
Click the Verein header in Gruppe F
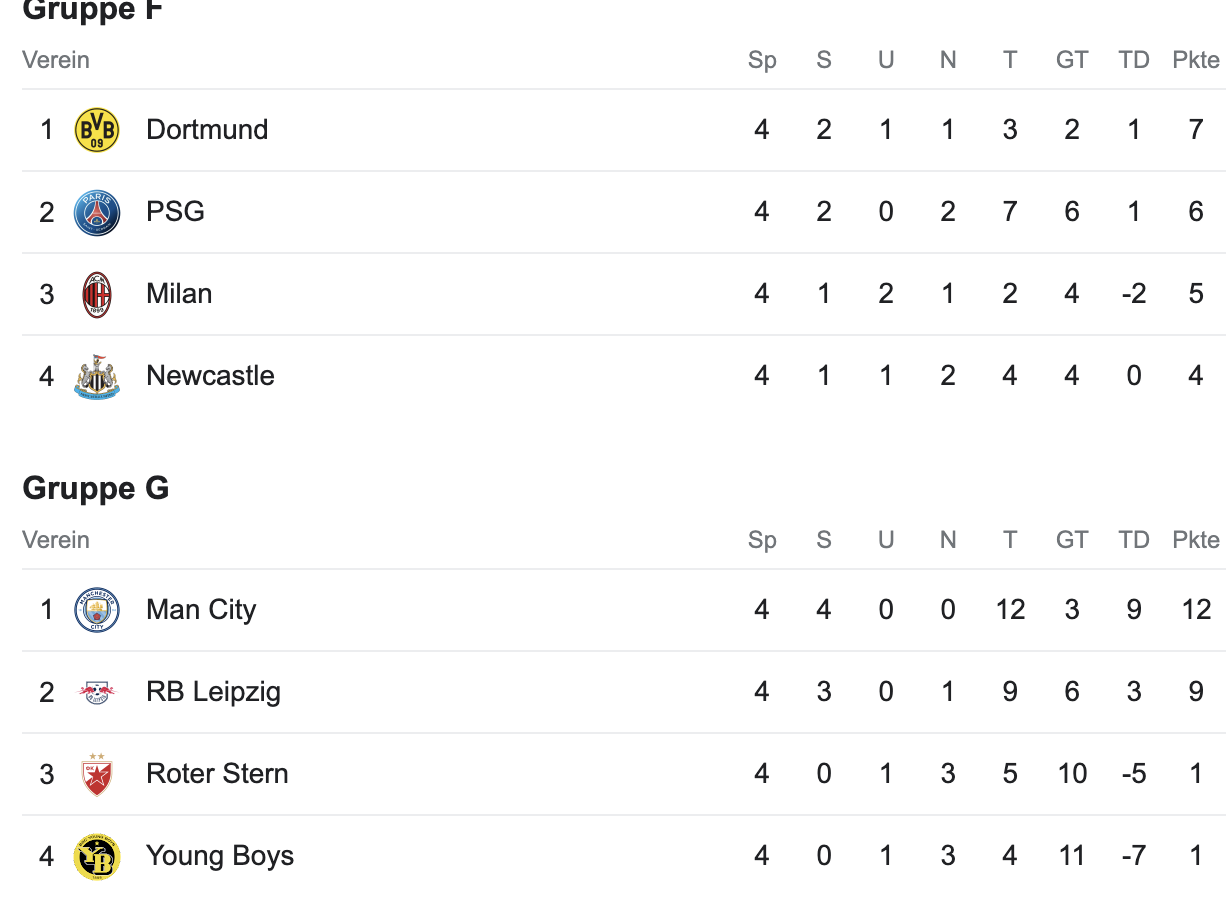pos(56,60)
